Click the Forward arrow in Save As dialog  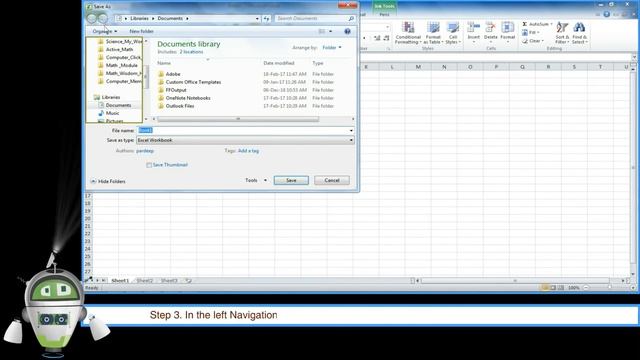102,18
